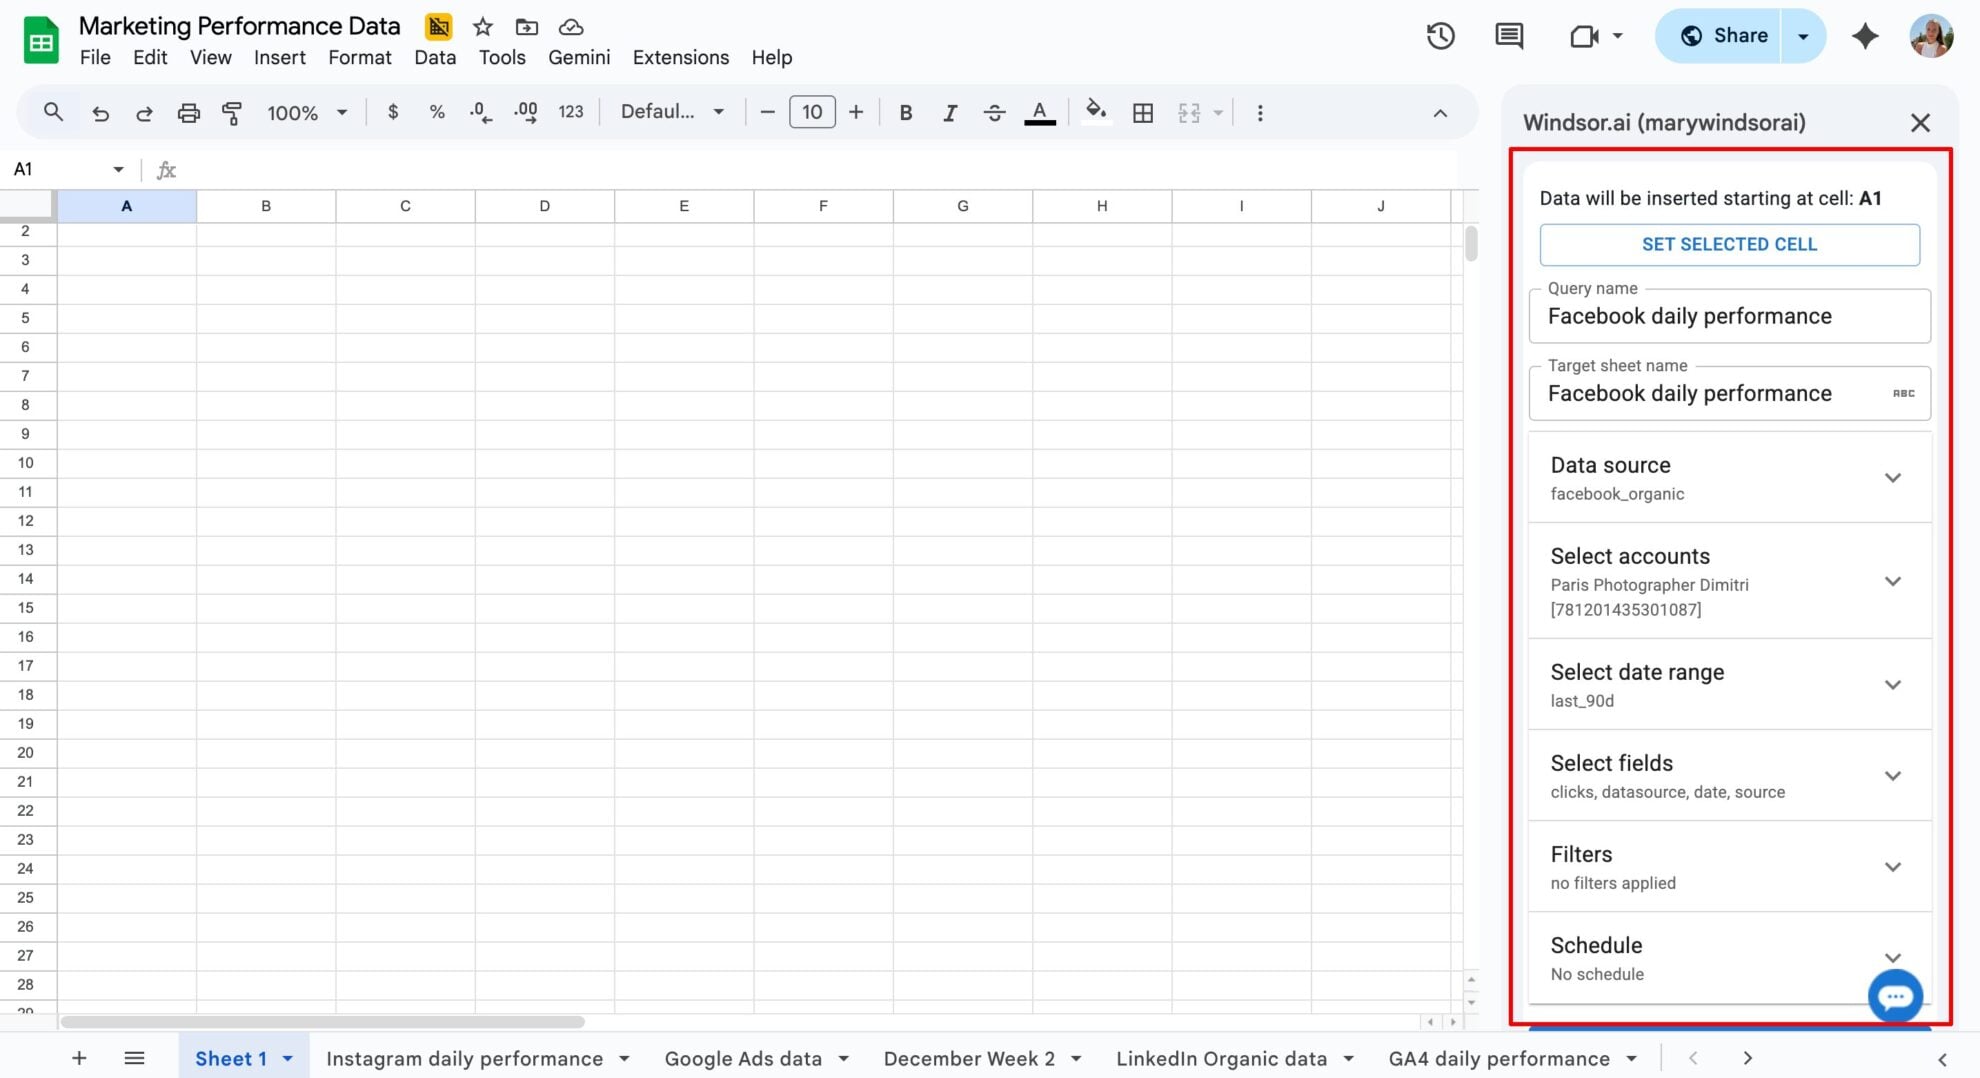Format as percent

437,112
